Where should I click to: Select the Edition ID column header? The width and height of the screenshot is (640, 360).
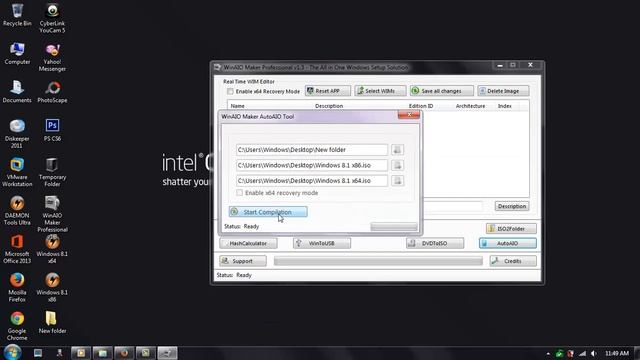pos(421,106)
